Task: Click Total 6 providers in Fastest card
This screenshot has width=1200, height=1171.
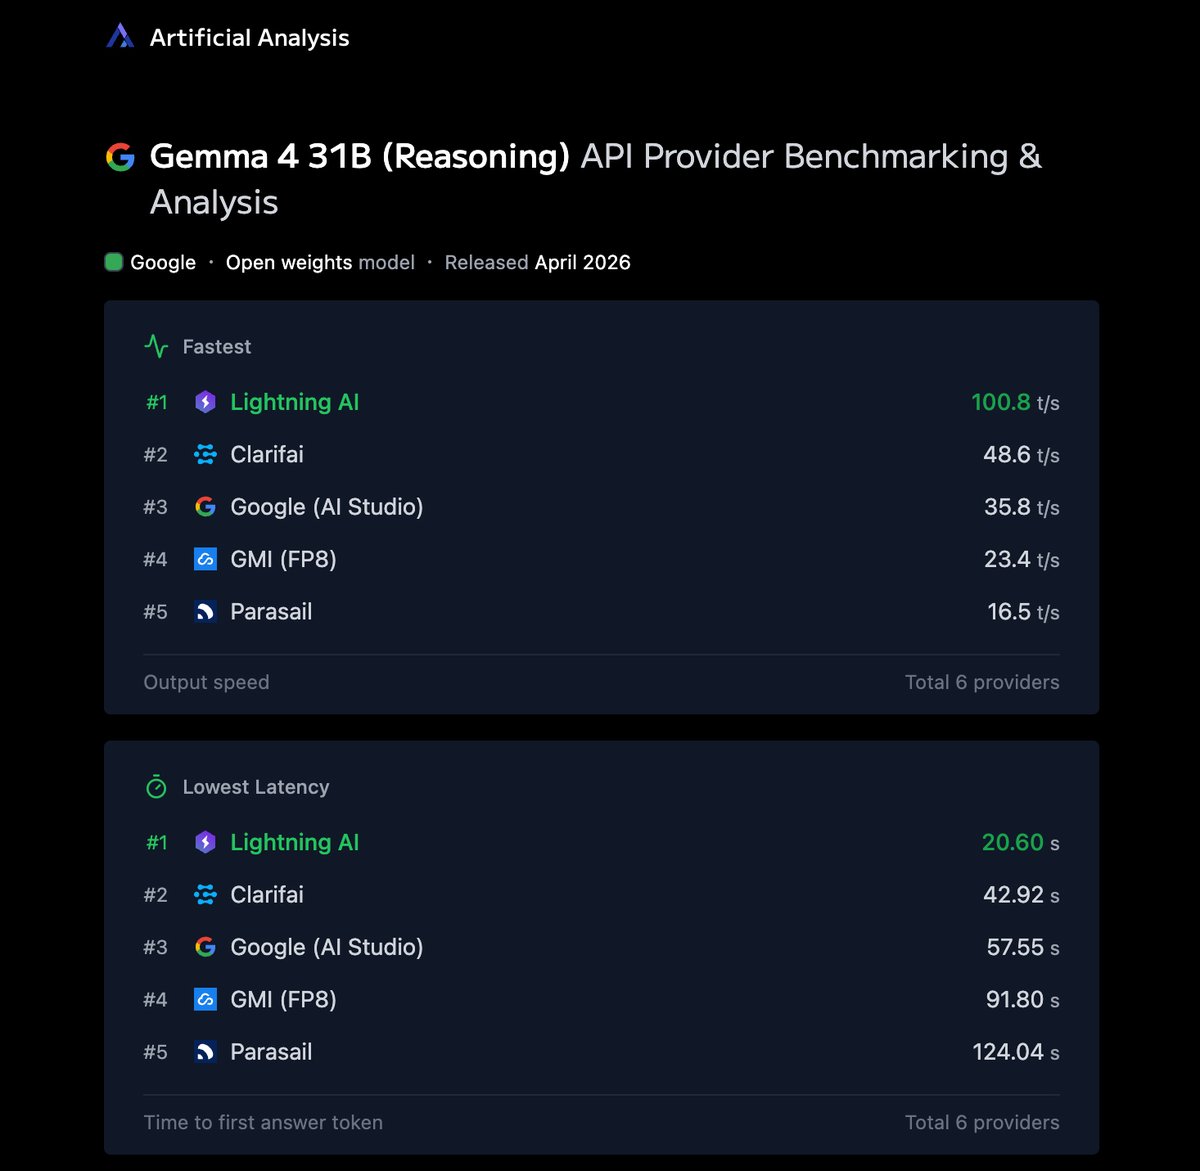Action: coord(982,682)
